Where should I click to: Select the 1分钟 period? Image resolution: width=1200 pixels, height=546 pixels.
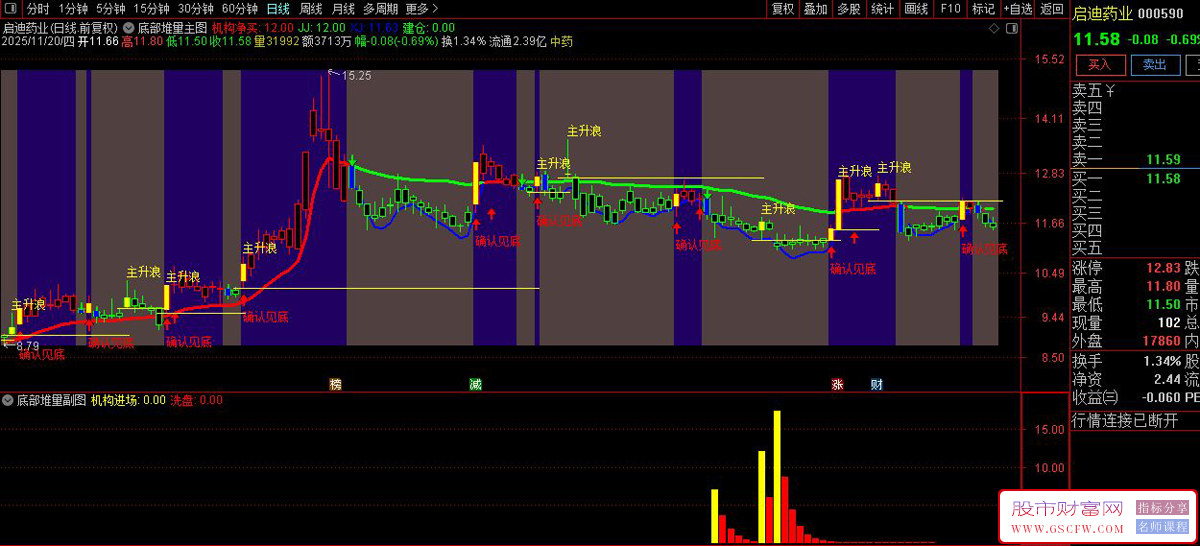click(x=73, y=9)
